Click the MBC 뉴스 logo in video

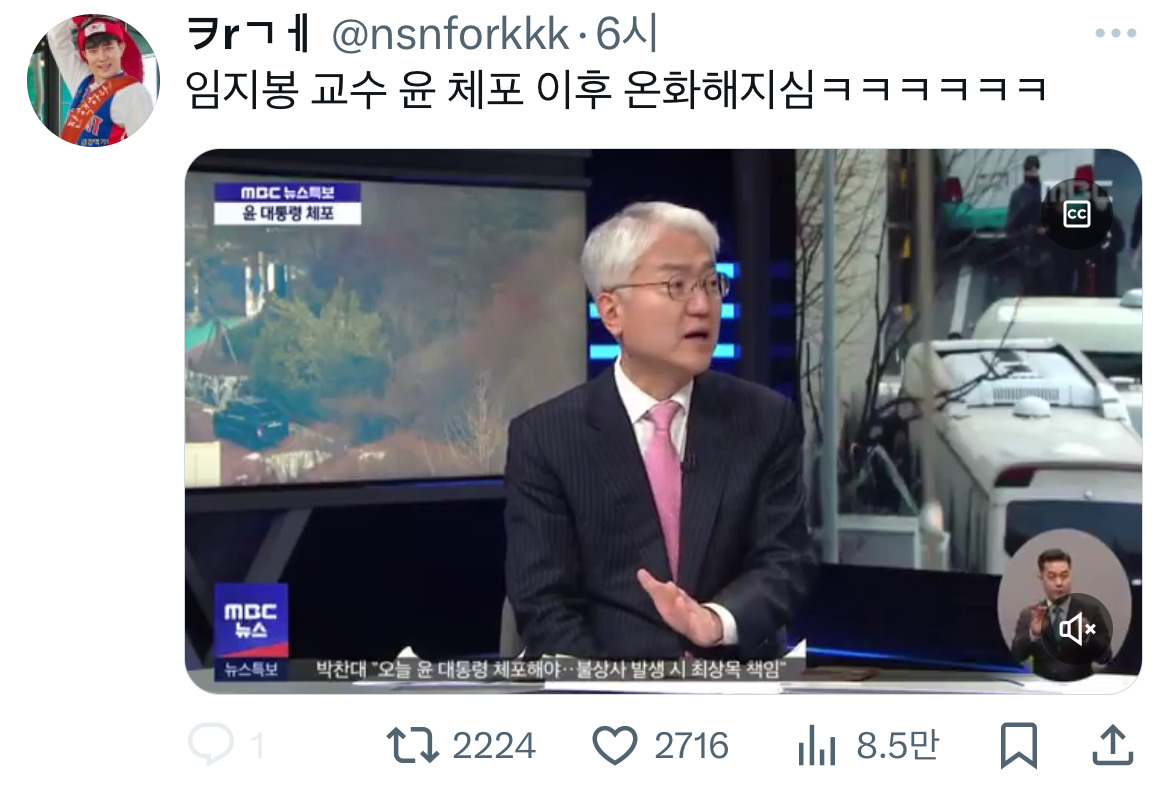(251, 621)
